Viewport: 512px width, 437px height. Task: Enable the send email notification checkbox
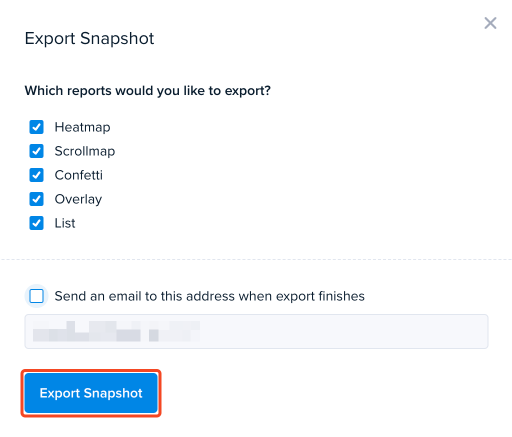36,296
